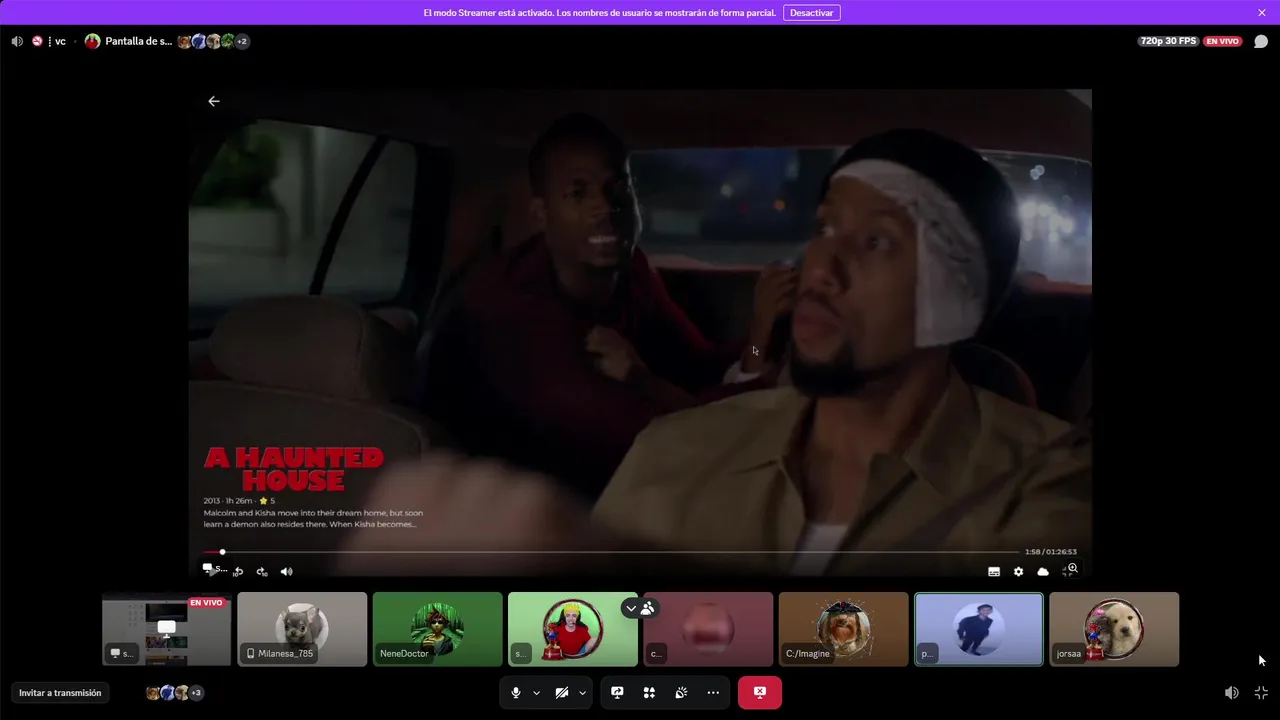Viewport: 1280px width, 720px height.
Task: Open the soundboard icon
Action: [681, 693]
